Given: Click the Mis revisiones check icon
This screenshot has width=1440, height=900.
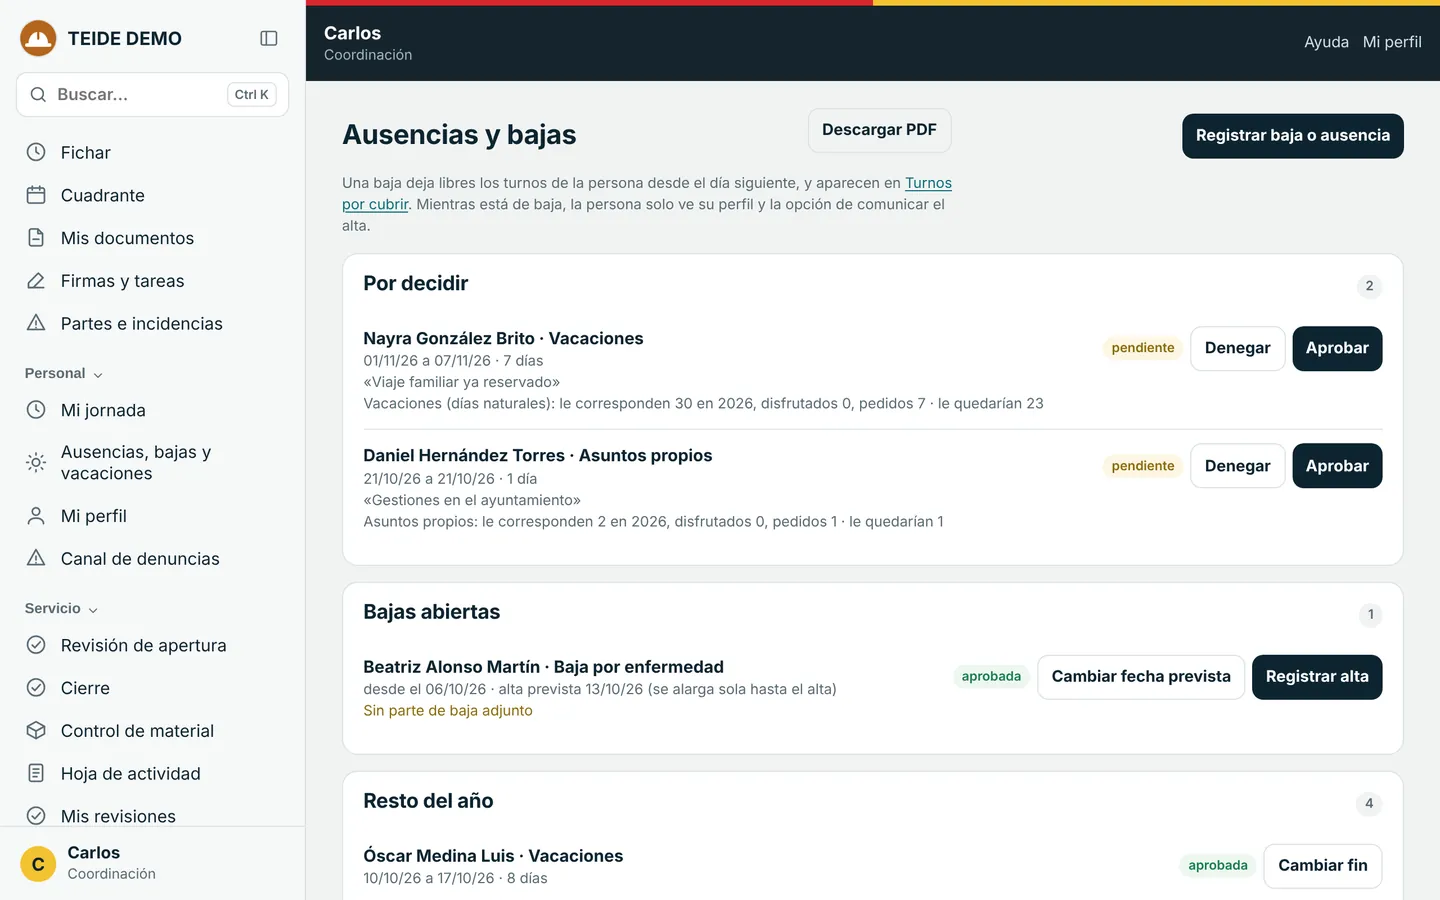Looking at the screenshot, I should point(36,816).
